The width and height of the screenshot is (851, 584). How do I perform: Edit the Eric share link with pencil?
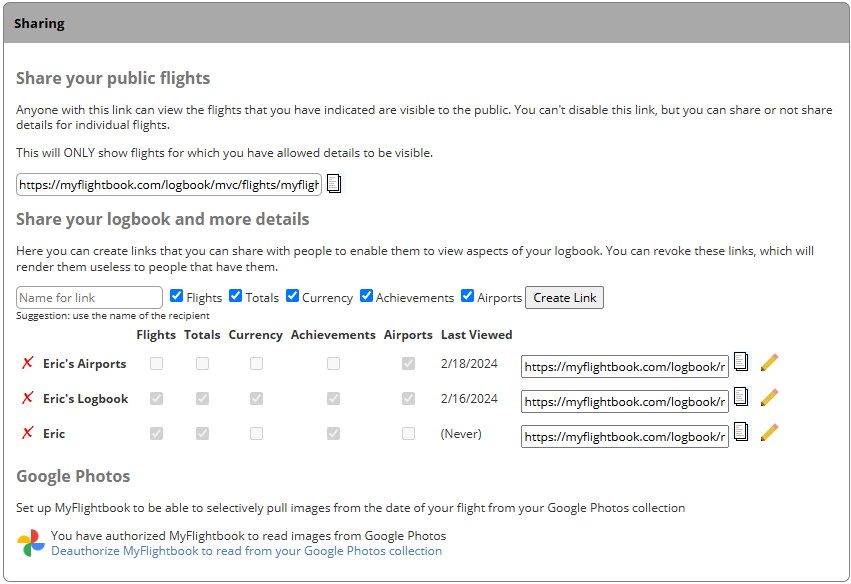coord(769,432)
